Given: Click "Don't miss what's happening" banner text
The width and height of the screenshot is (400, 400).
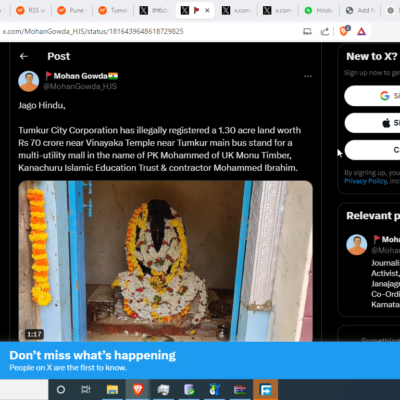Looking at the screenshot, I should (x=92, y=355).
